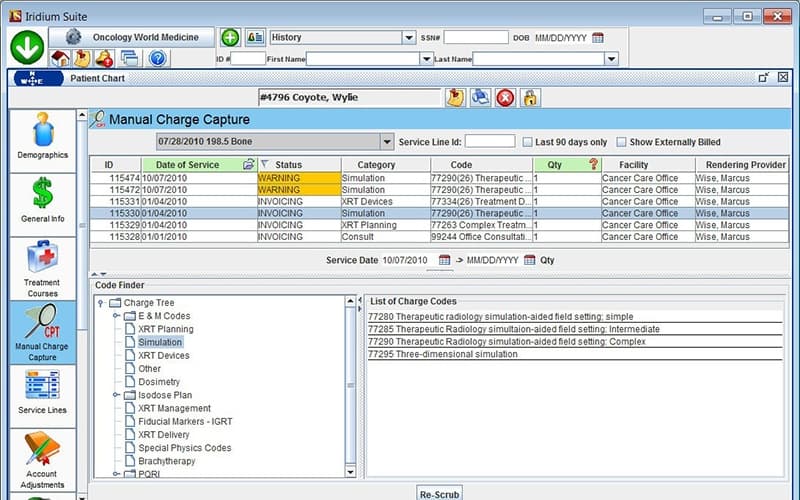
Task: Sort by Category column header
Action: click(386, 164)
